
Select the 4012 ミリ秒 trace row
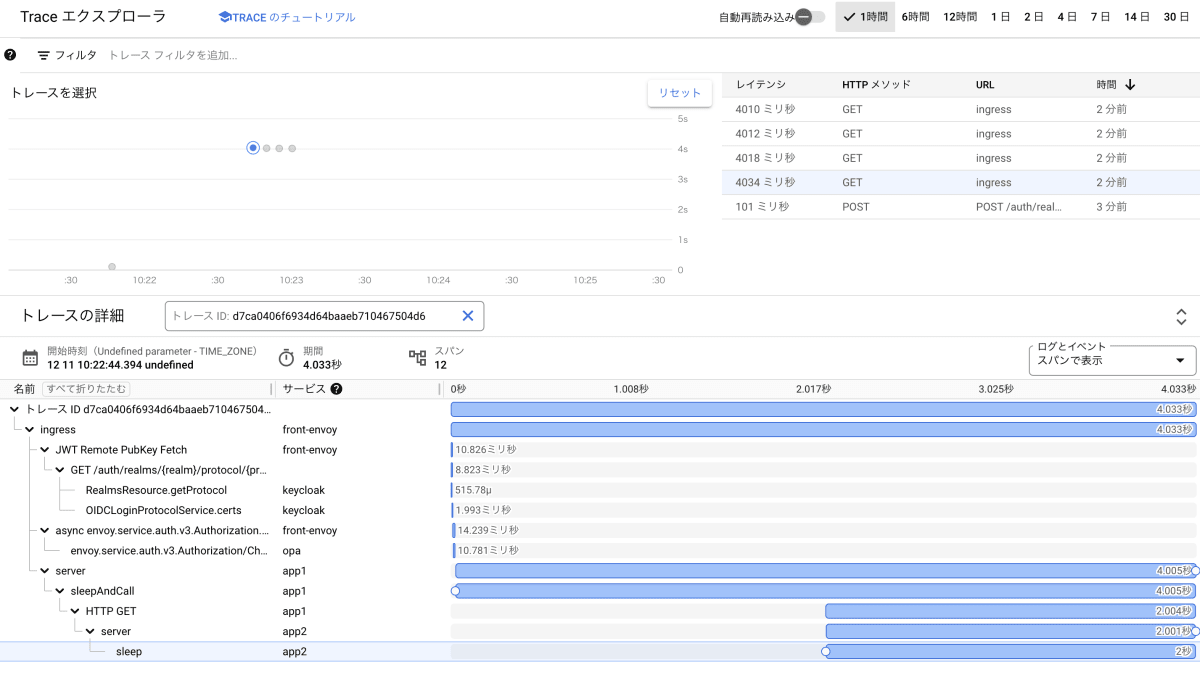pos(960,134)
